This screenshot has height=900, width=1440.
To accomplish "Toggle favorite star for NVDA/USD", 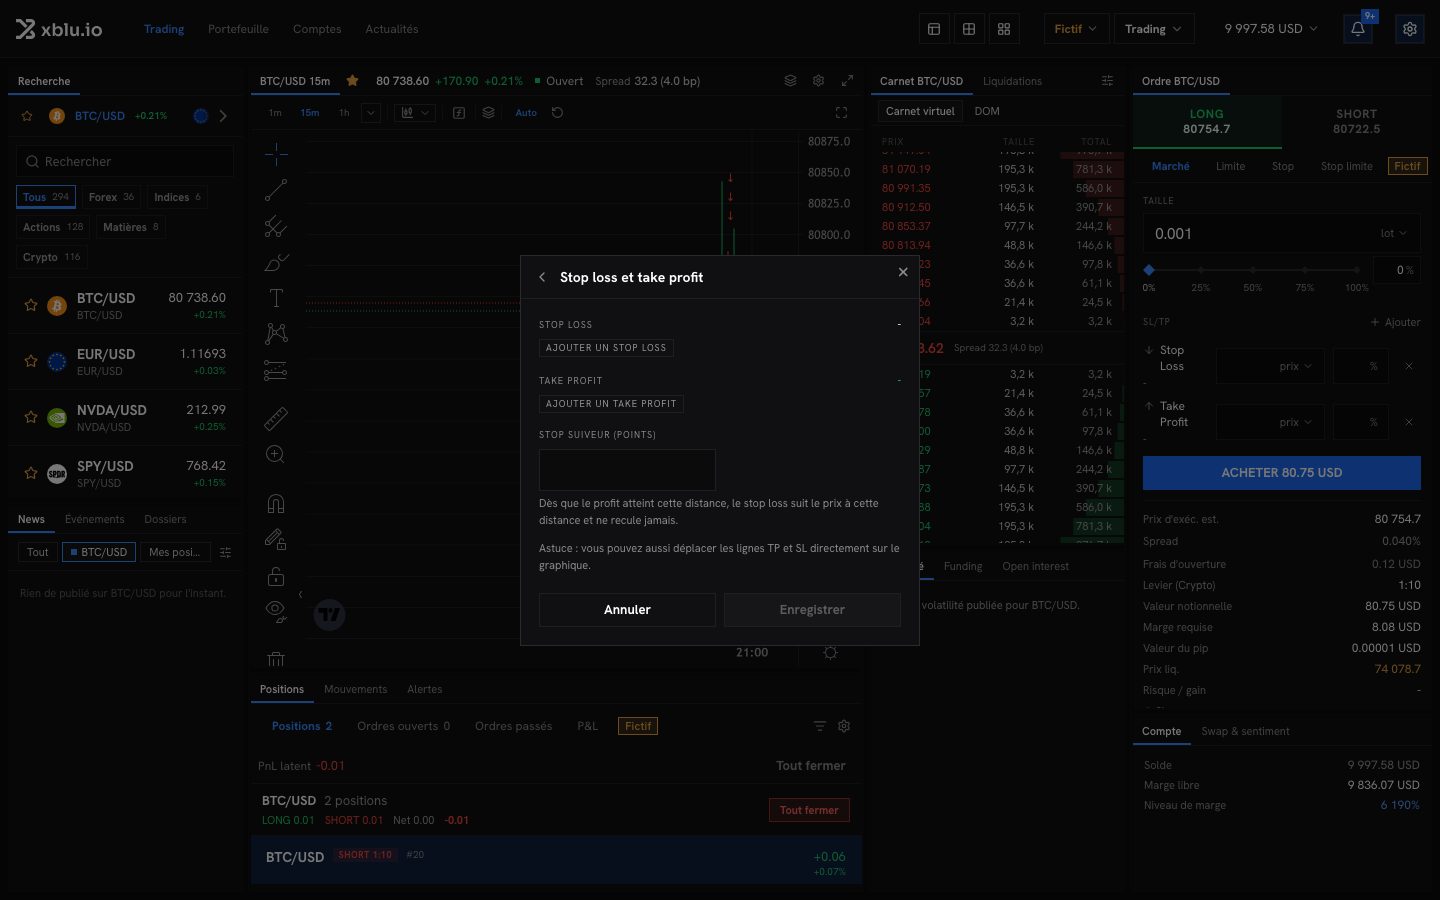I will pyautogui.click(x=31, y=417).
